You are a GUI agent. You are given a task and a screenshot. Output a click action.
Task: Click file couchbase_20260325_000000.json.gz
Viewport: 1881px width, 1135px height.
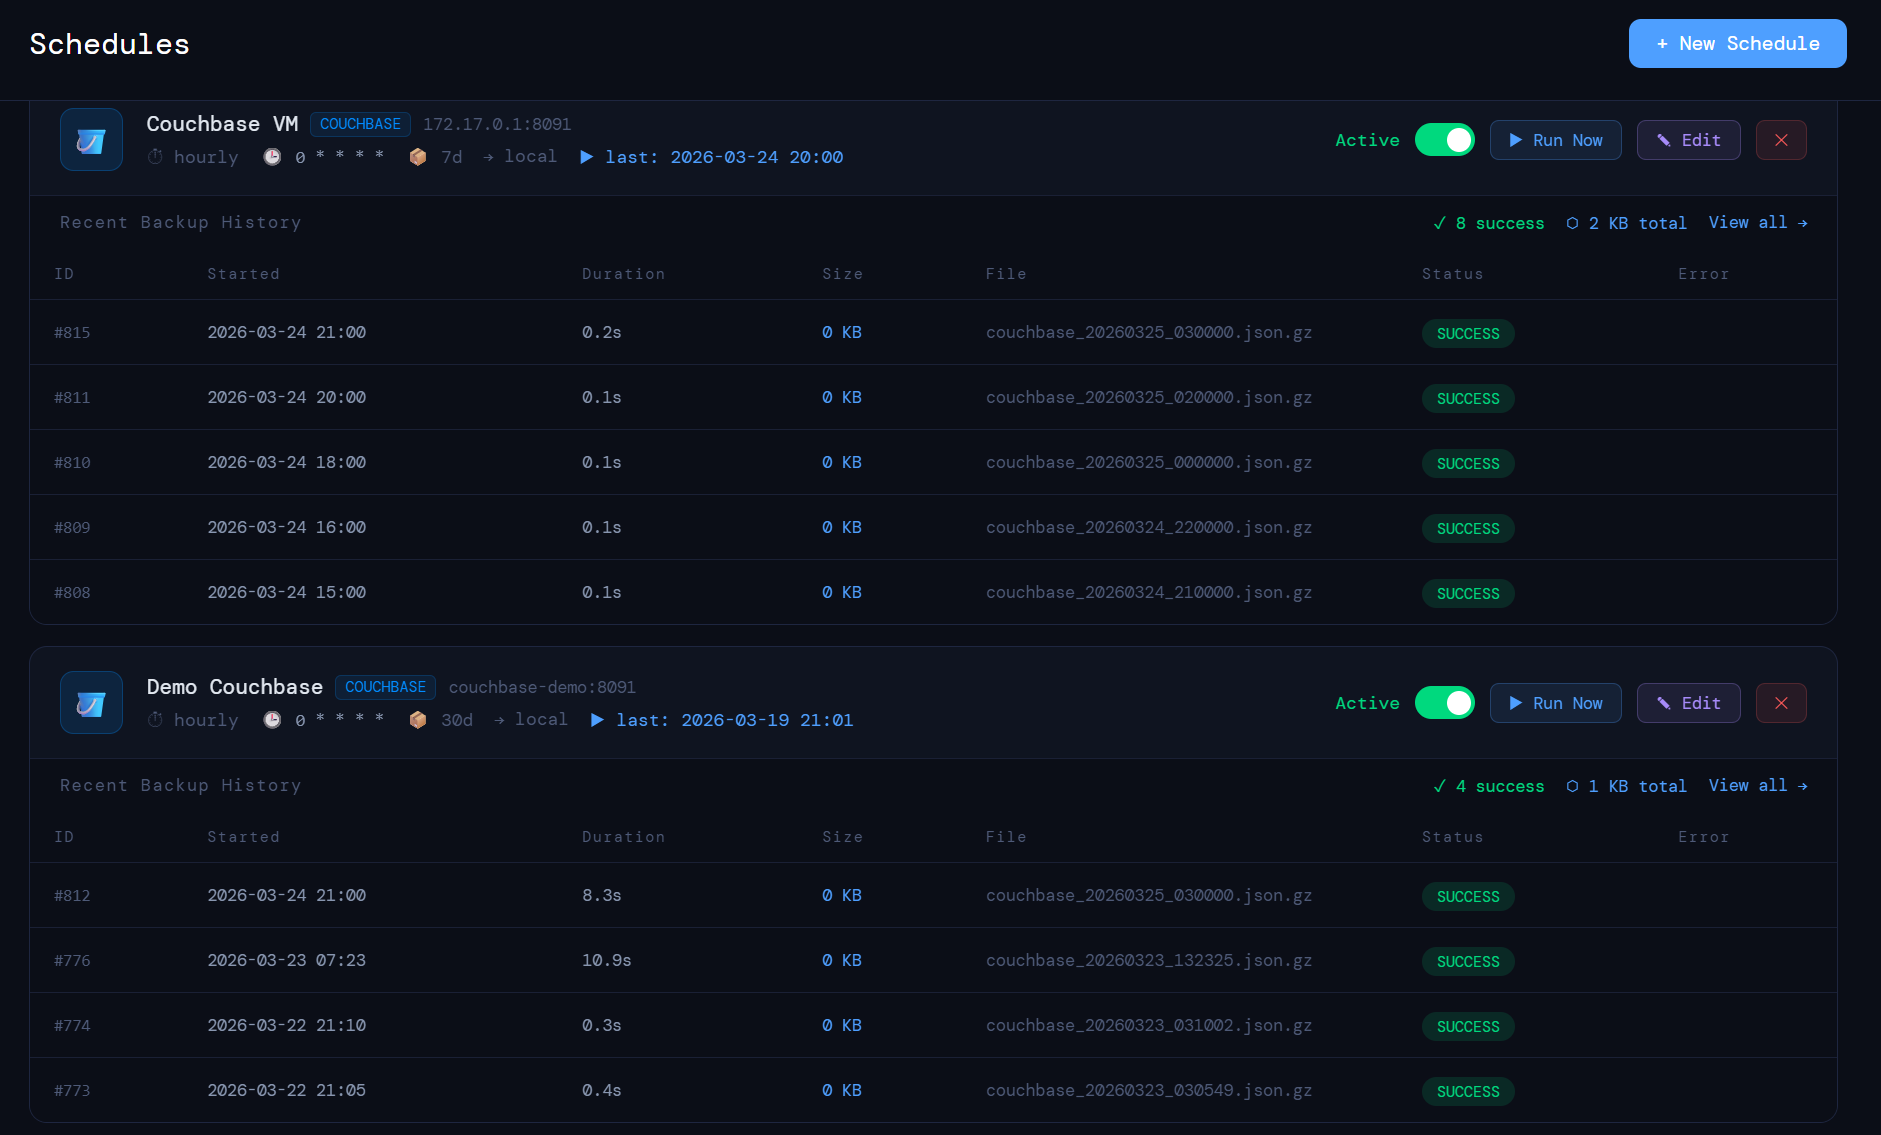pos(1149,462)
